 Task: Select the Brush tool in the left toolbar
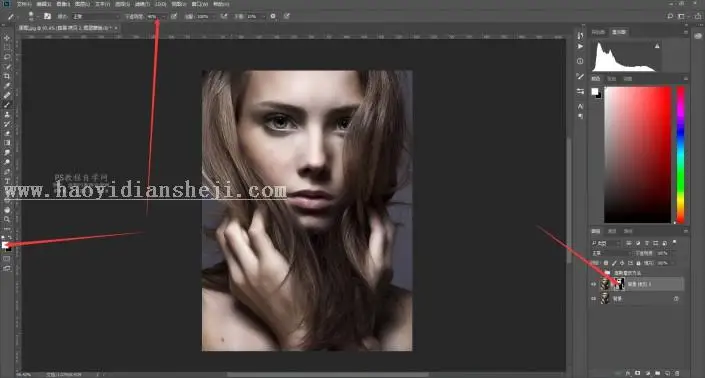[7, 105]
